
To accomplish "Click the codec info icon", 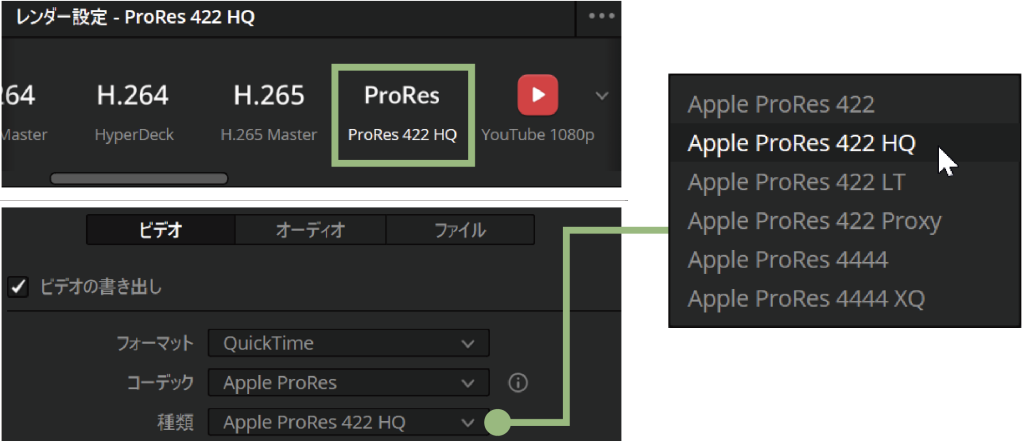I will [x=517, y=383].
